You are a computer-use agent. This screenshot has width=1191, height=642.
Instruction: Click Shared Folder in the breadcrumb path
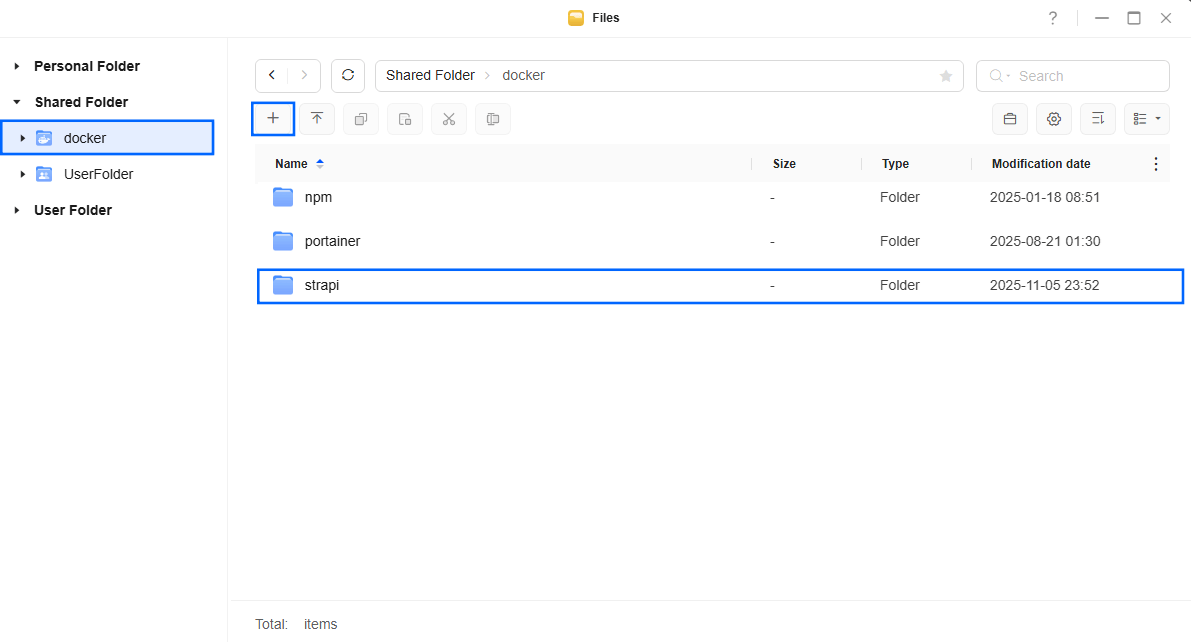coord(430,76)
